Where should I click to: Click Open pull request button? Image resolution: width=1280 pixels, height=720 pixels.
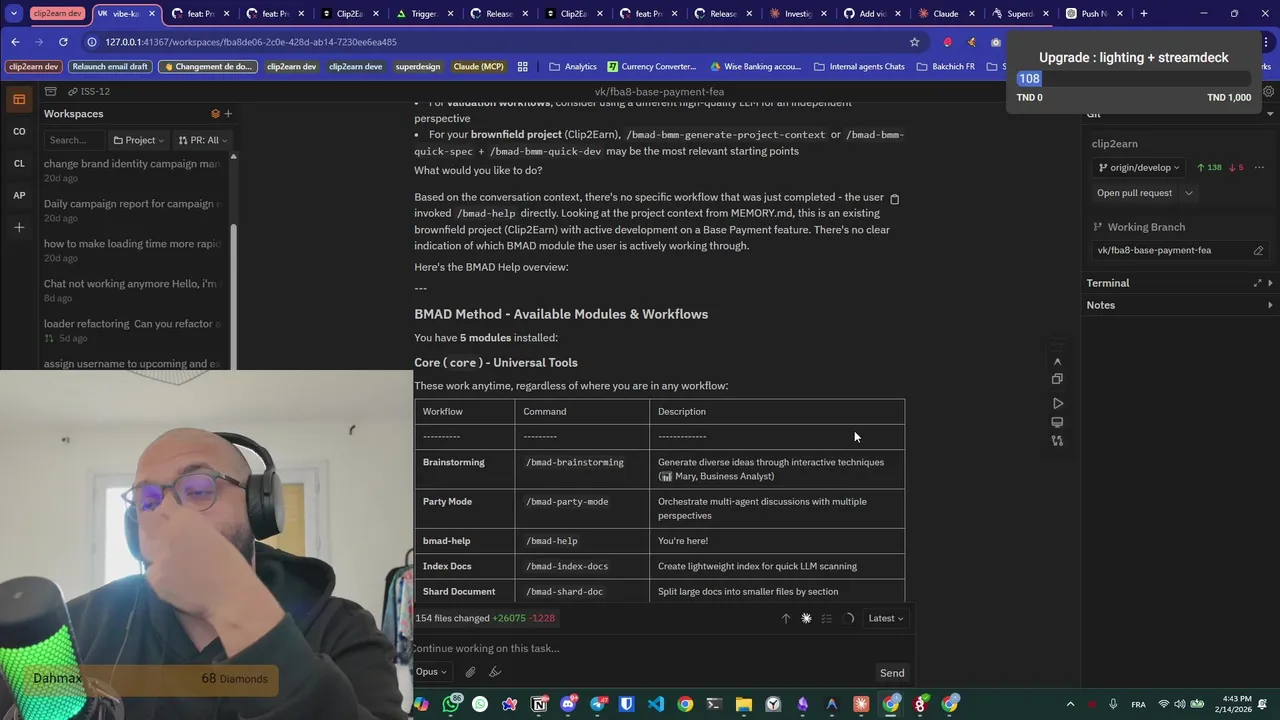[x=1134, y=193]
